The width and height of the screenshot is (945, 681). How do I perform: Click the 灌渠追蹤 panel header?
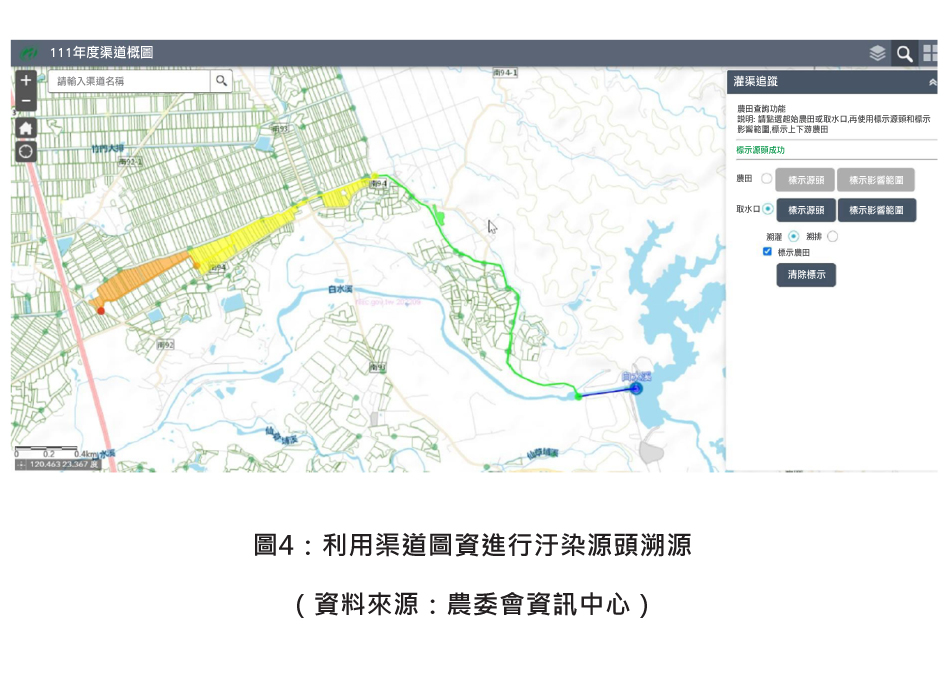[x=790, y=82]
